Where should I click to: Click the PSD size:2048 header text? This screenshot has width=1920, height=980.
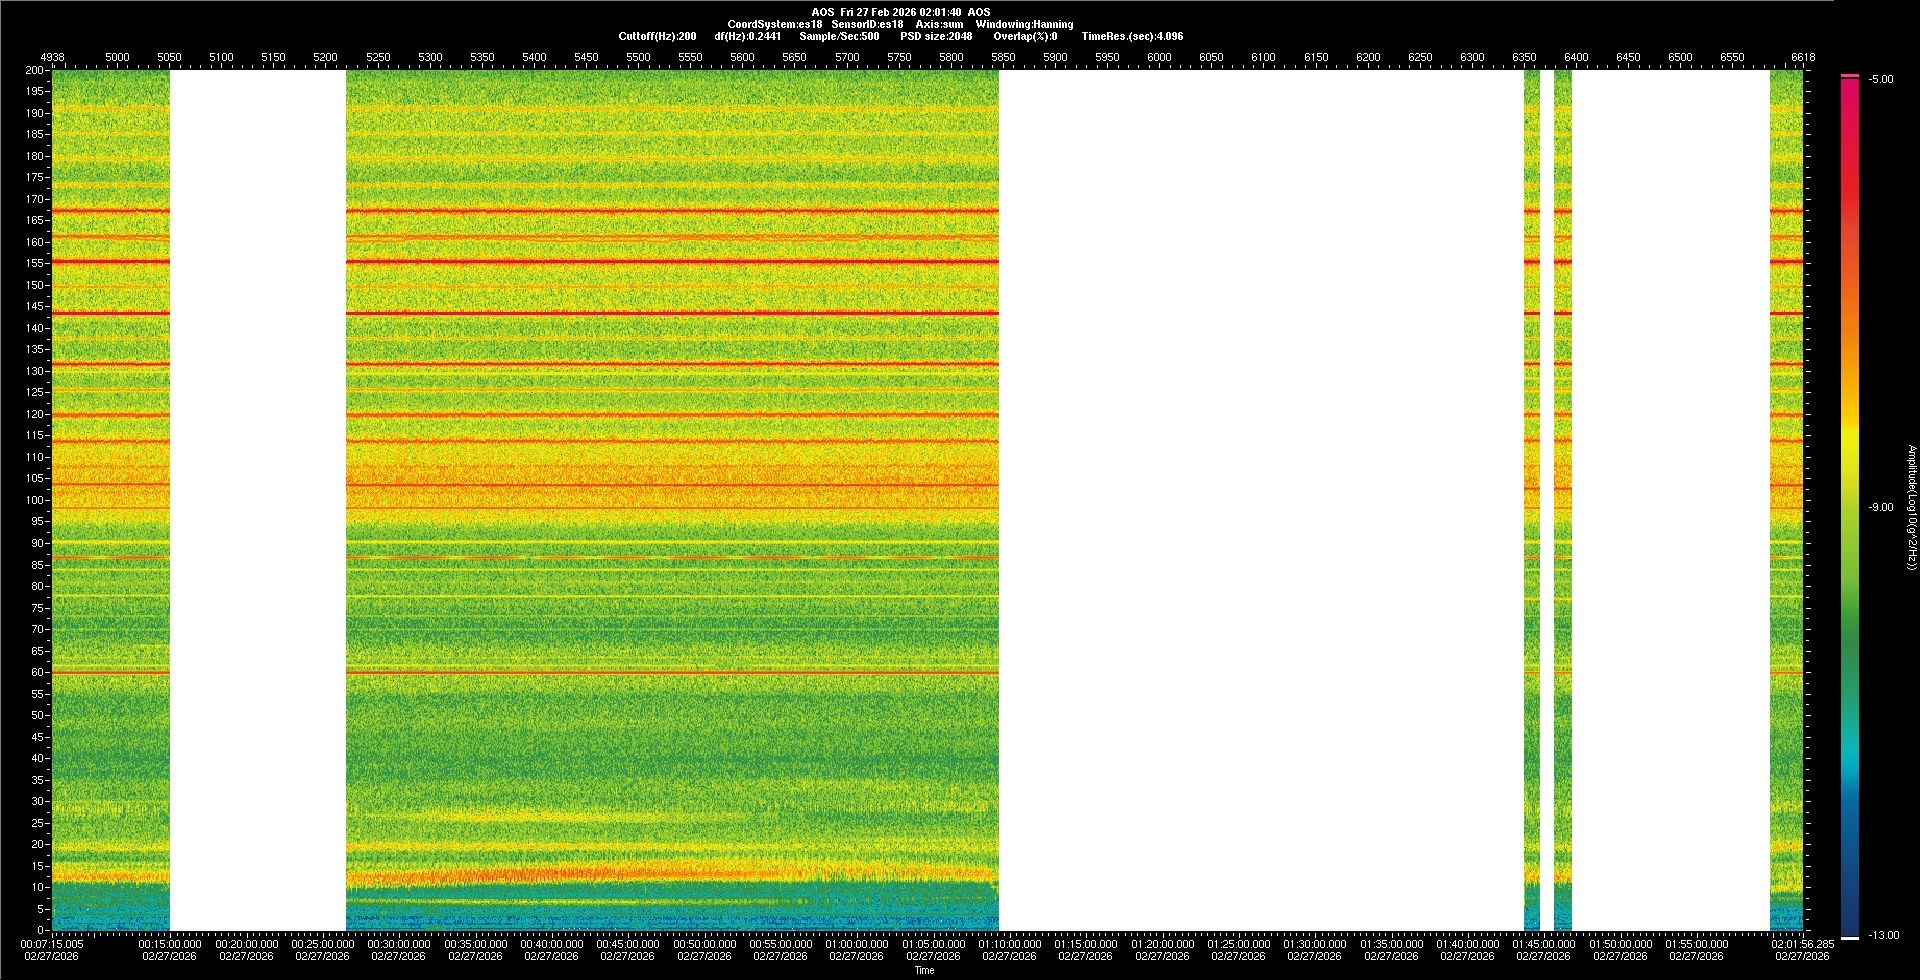click(936, 36)
